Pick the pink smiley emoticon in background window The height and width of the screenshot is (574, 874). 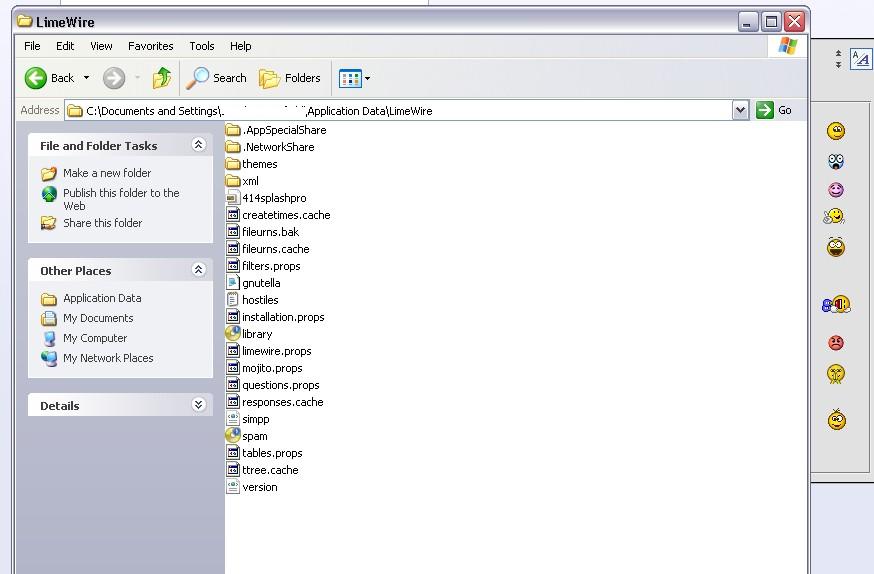836,190
